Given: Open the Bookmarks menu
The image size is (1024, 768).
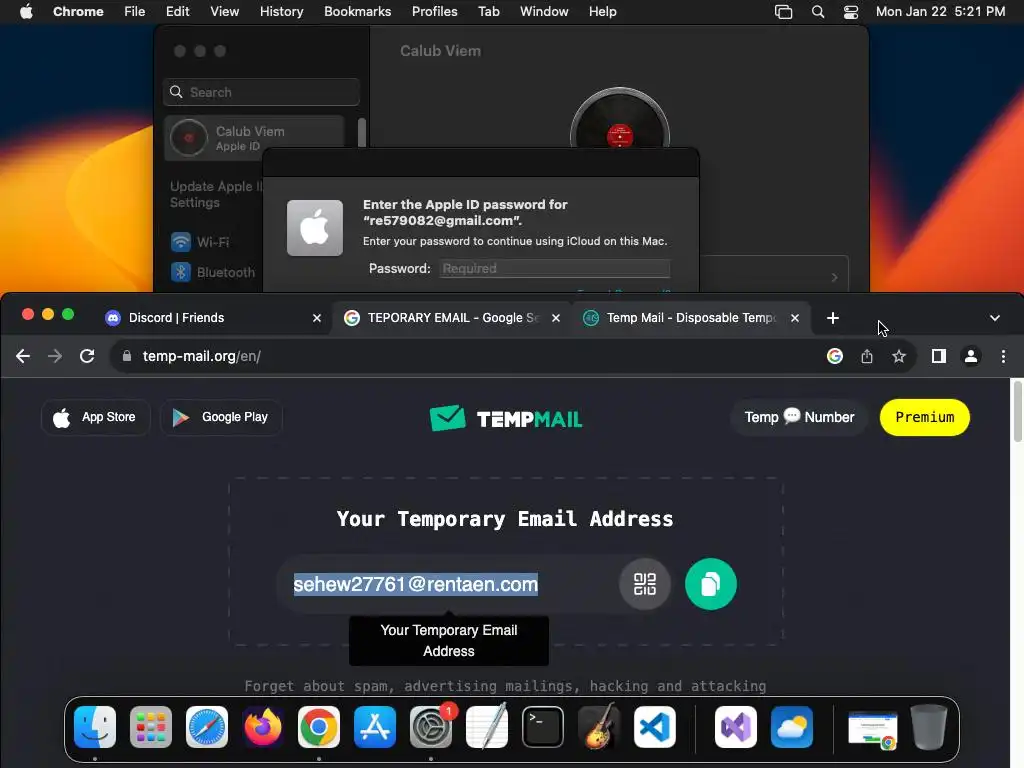Looking at the screenshot, I should [357, 11].
